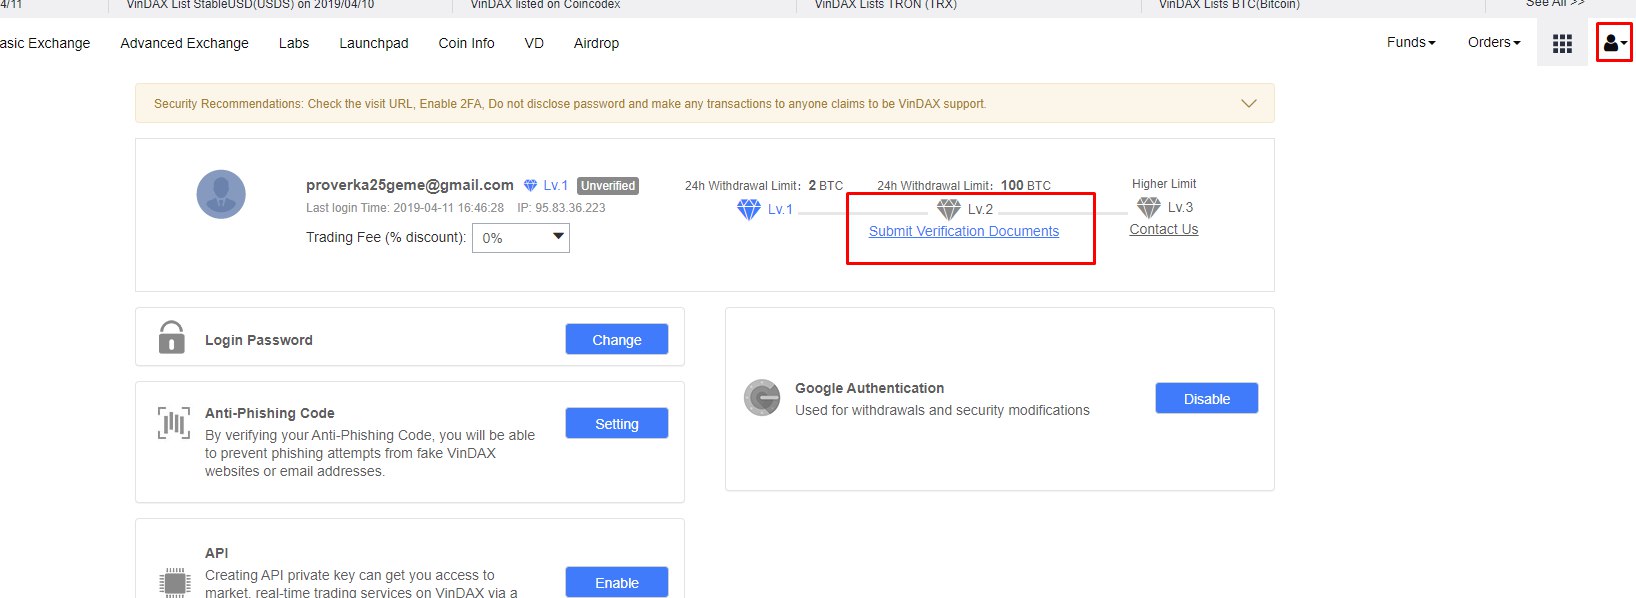Image resolution: width=1636 pixels, height=598 pixels.
Task: Click the Anti-Phishing Code Setting button
Action: (x=617, y=423)
